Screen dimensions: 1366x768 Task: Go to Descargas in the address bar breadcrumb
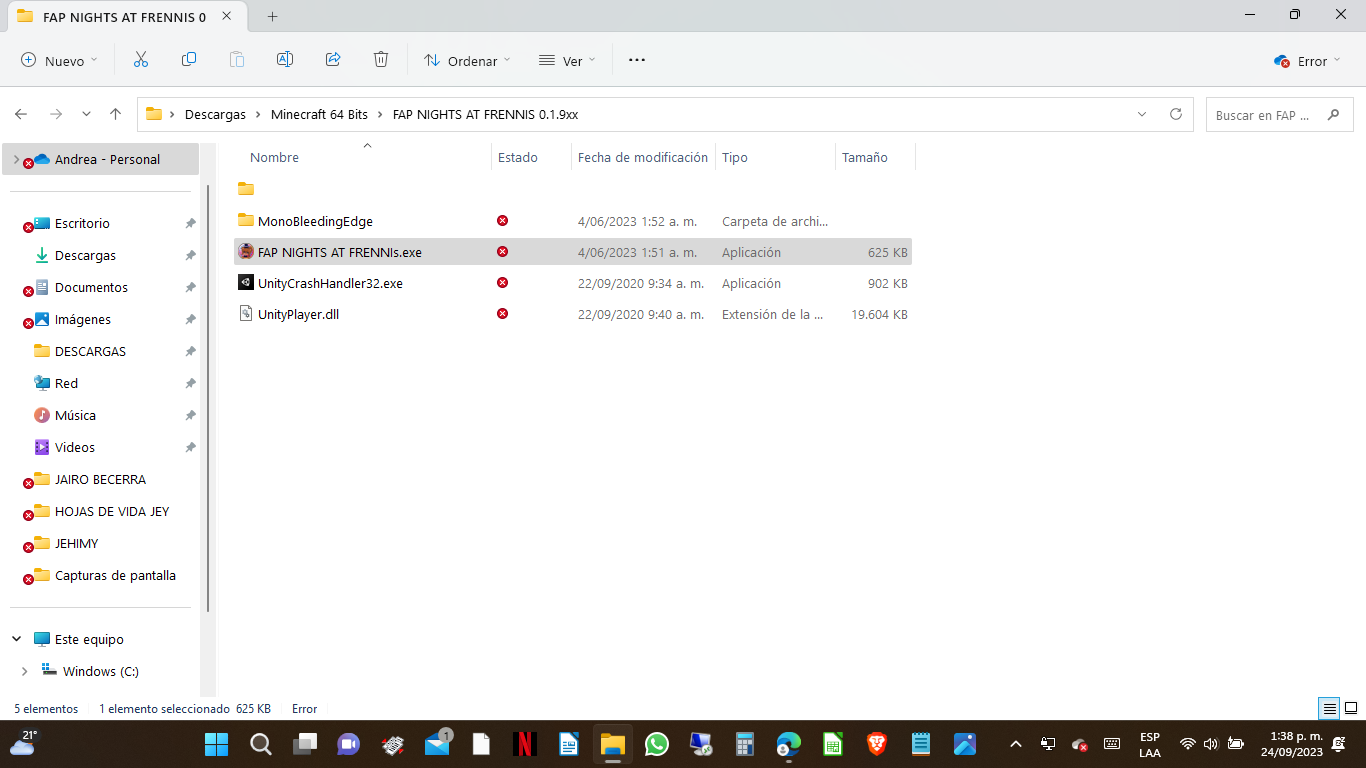(215, 114)
